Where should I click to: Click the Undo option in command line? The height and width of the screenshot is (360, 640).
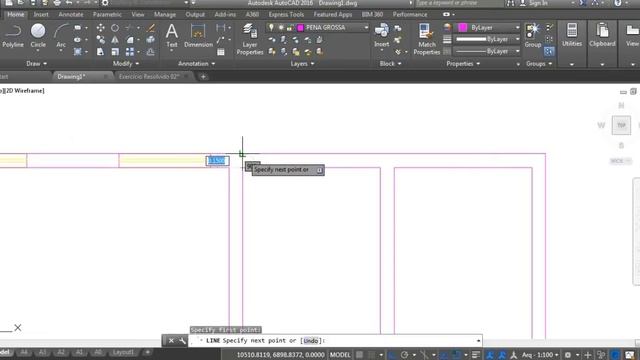coord(311,340)
